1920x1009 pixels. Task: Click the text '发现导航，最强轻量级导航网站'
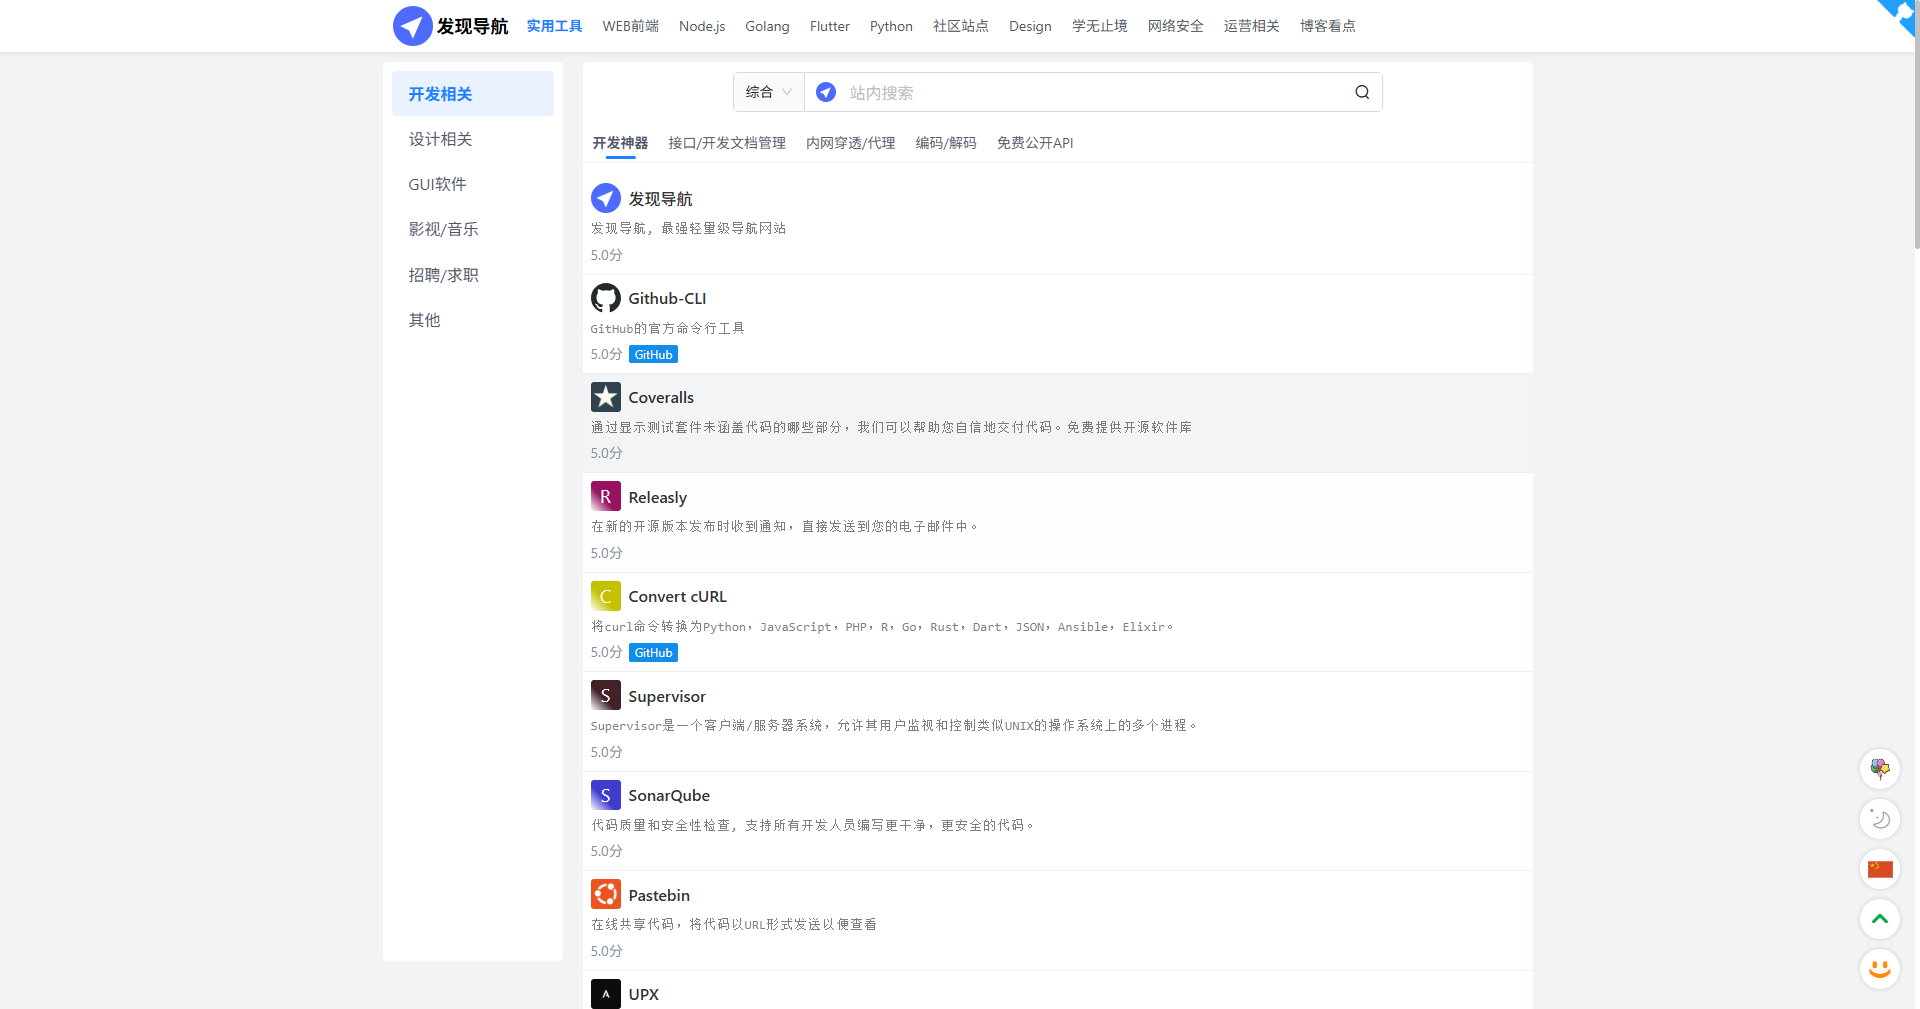point(688,228)
